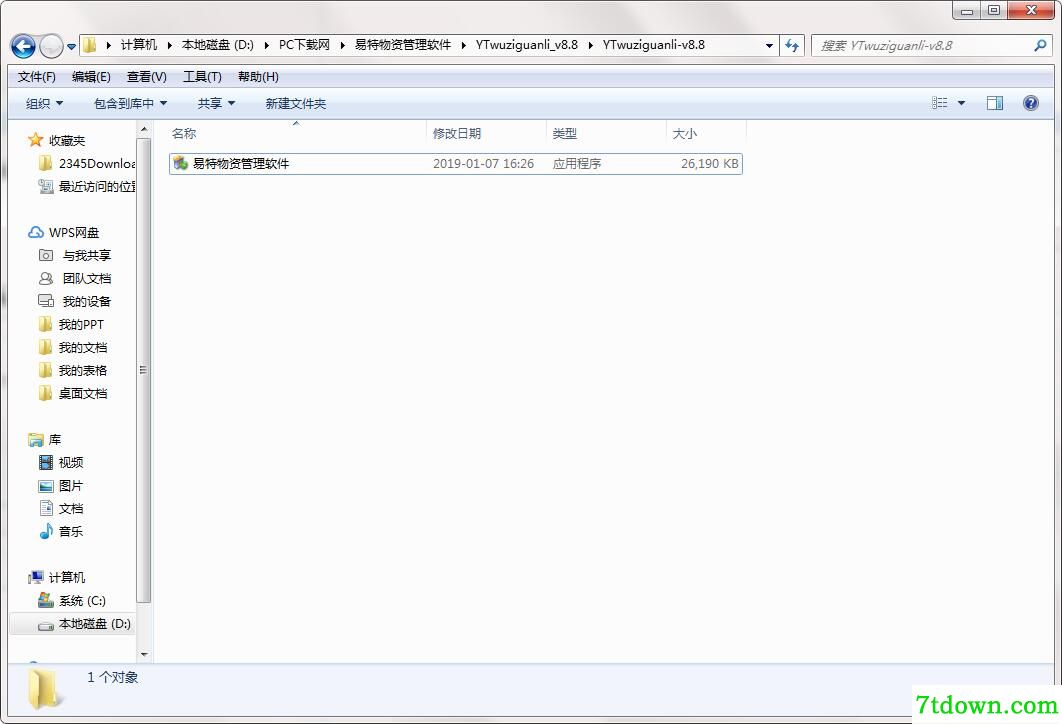The width and height of the screenshot is (1062, 724).
Task: Expand the address bar history dropdown
Action: [769, 45]
